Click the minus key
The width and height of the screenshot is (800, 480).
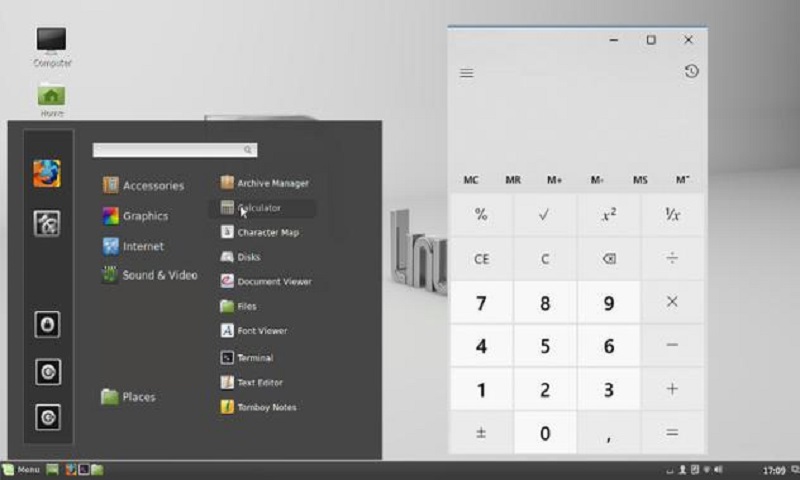(672, 345)
